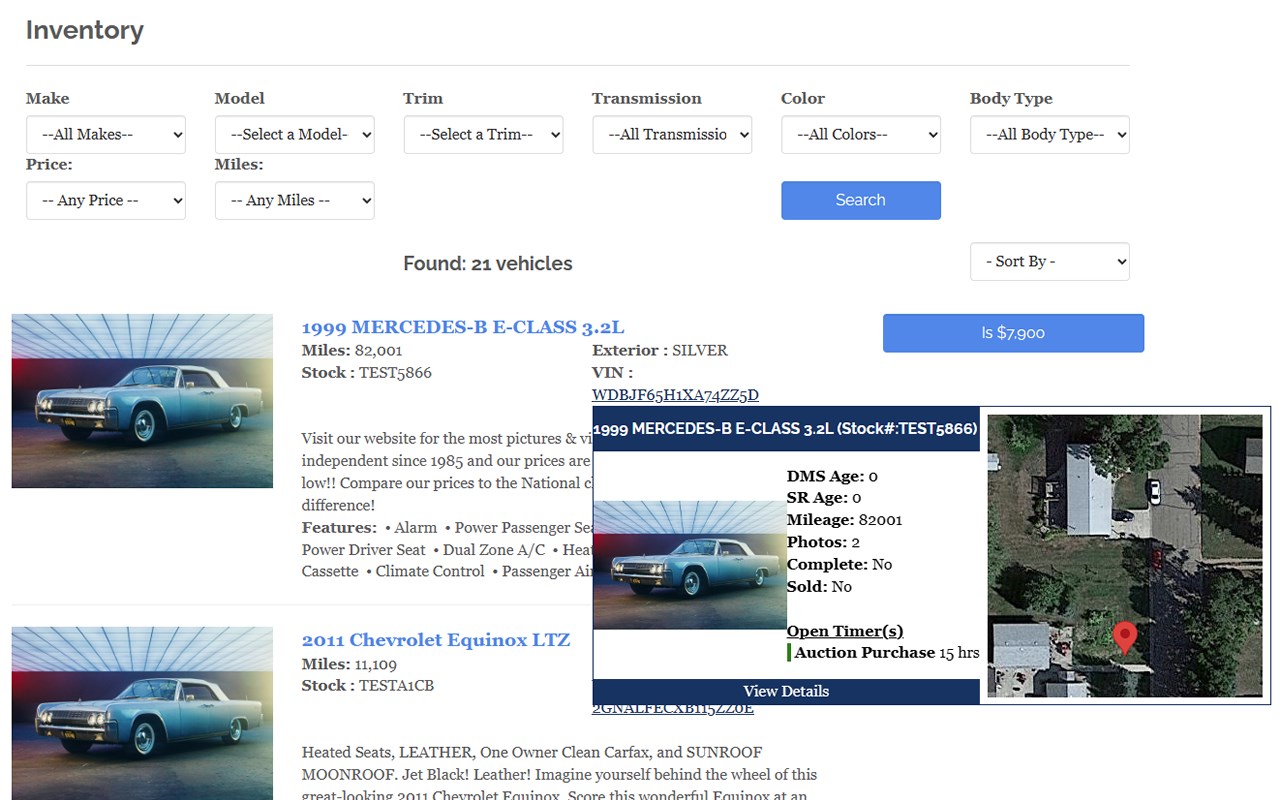Open the Transmission dropdown
The width and height of the screenshot is (1280, 800).
point(672,134)
